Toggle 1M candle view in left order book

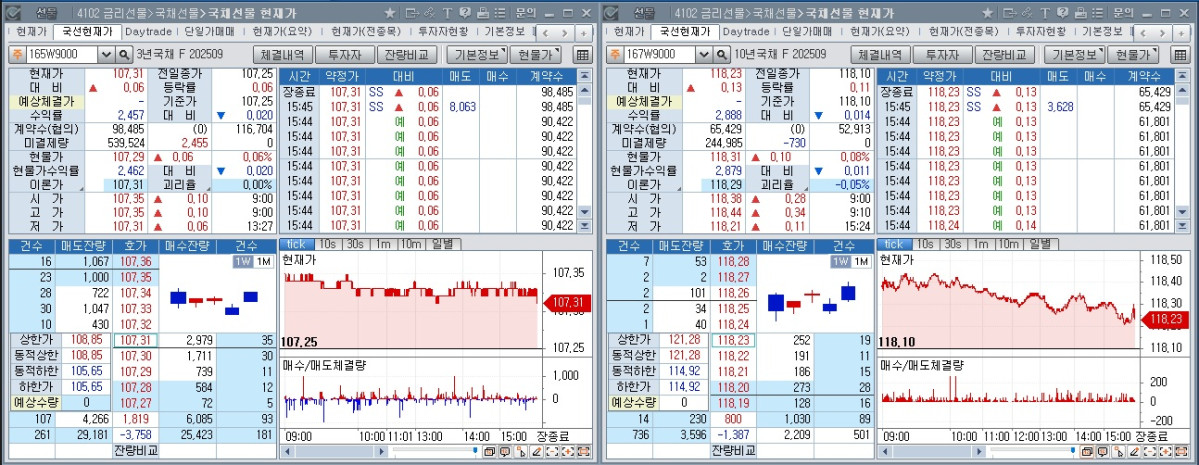(264, 262)
